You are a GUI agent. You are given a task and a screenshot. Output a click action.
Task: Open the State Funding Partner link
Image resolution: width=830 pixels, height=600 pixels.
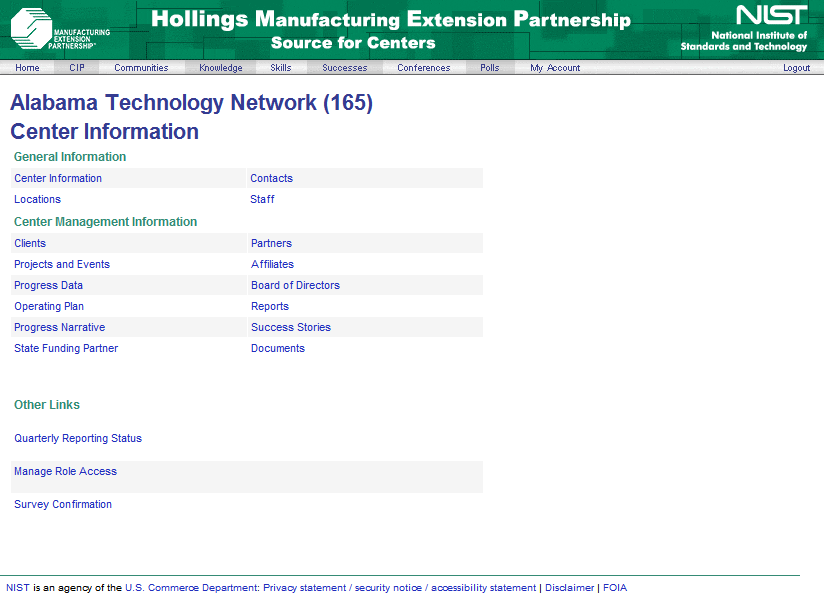pos(66,348)
